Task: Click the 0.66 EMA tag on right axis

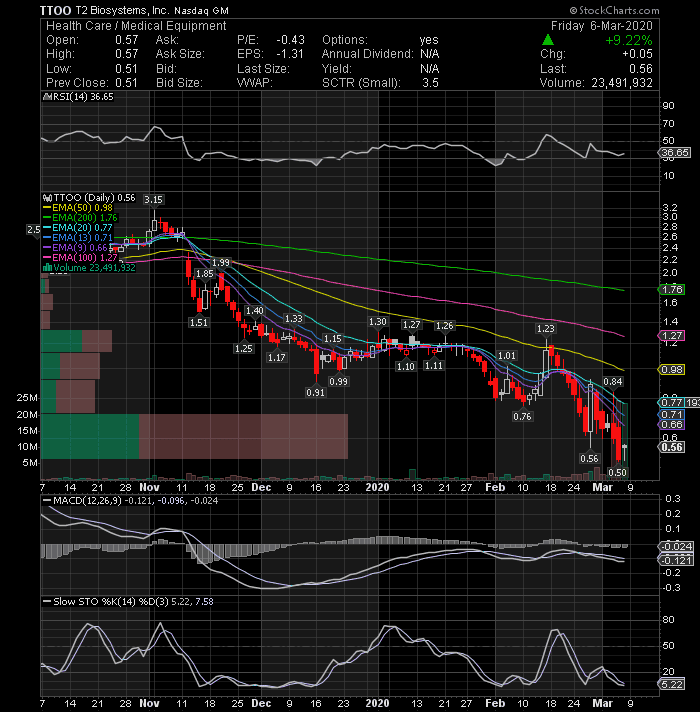Action: pos(672,425)
